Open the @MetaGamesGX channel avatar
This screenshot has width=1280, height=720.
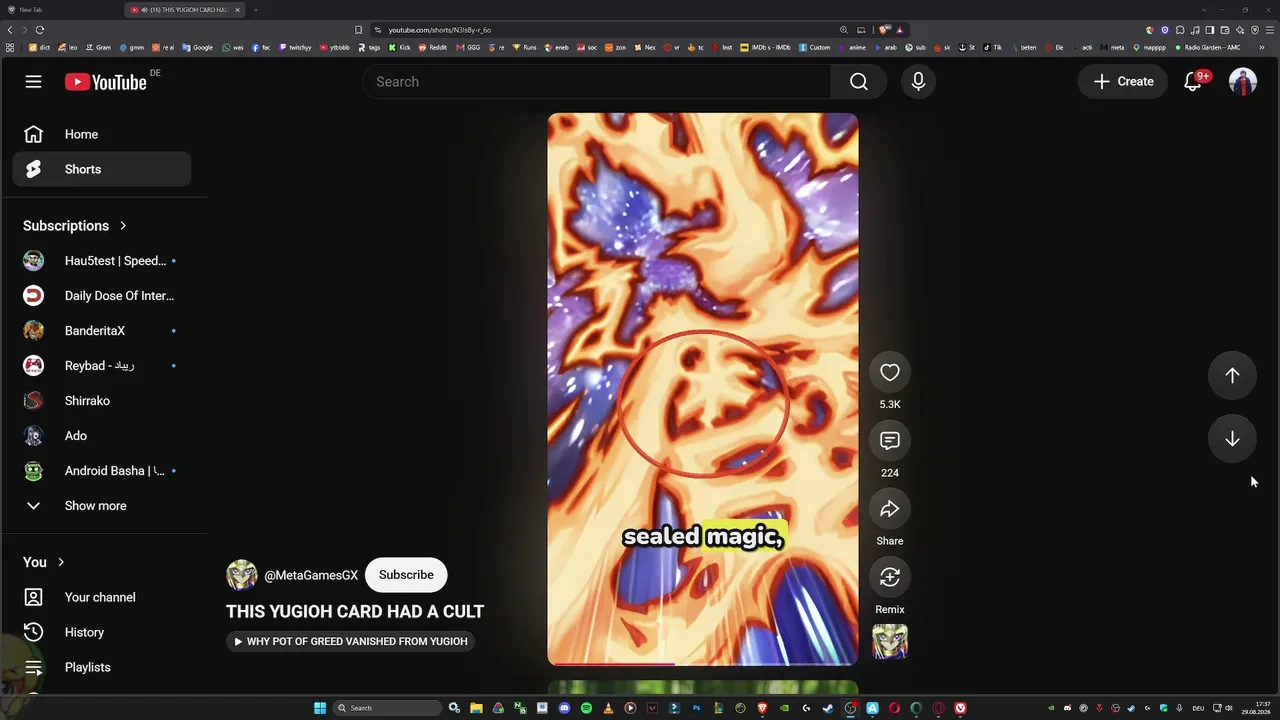click(x=242, y=575)
